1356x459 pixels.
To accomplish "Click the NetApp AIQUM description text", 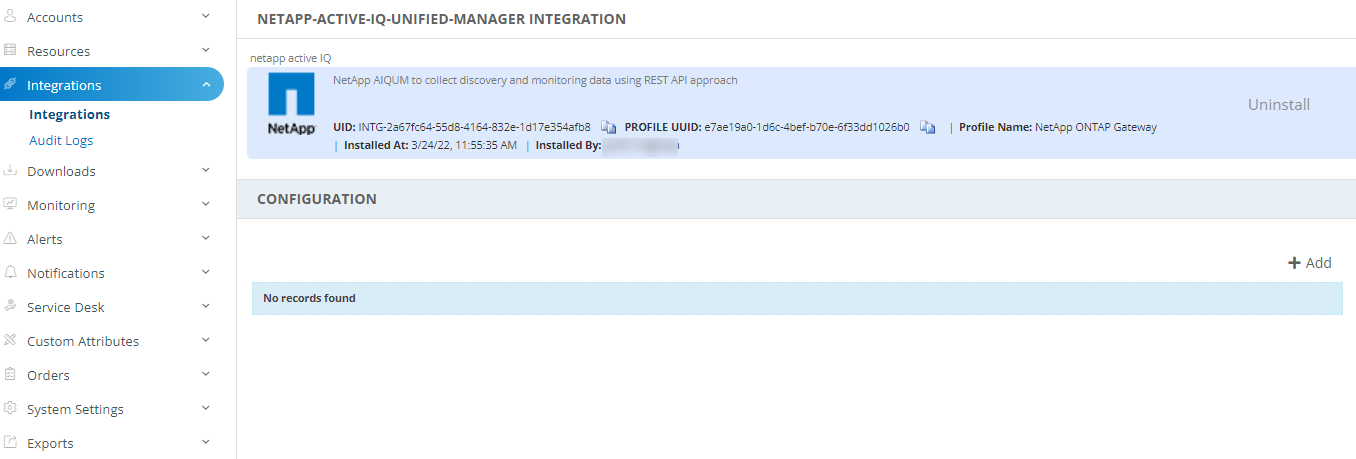I will pyautogui.click(x=535, y=80).
